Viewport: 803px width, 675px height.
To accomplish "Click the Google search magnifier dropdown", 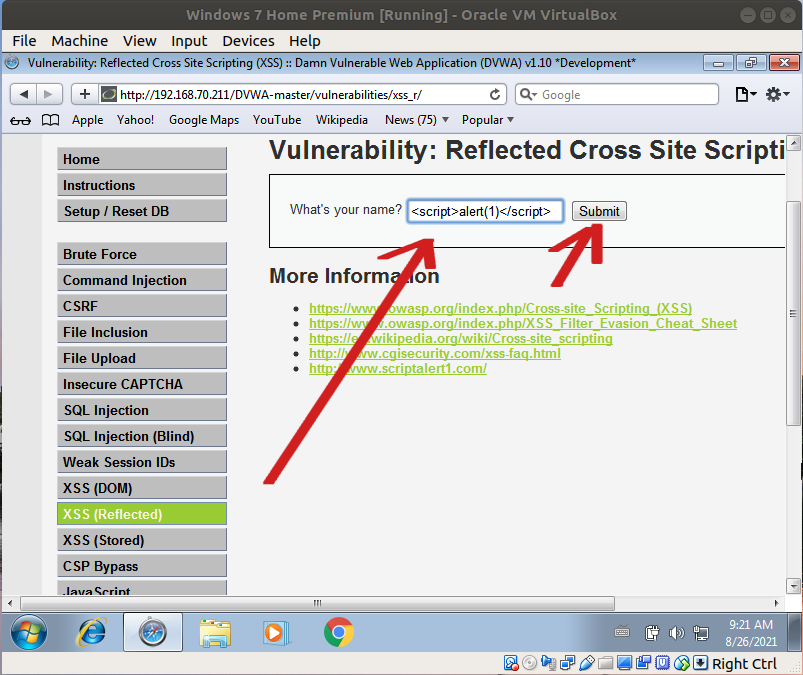I will [528, 95].
